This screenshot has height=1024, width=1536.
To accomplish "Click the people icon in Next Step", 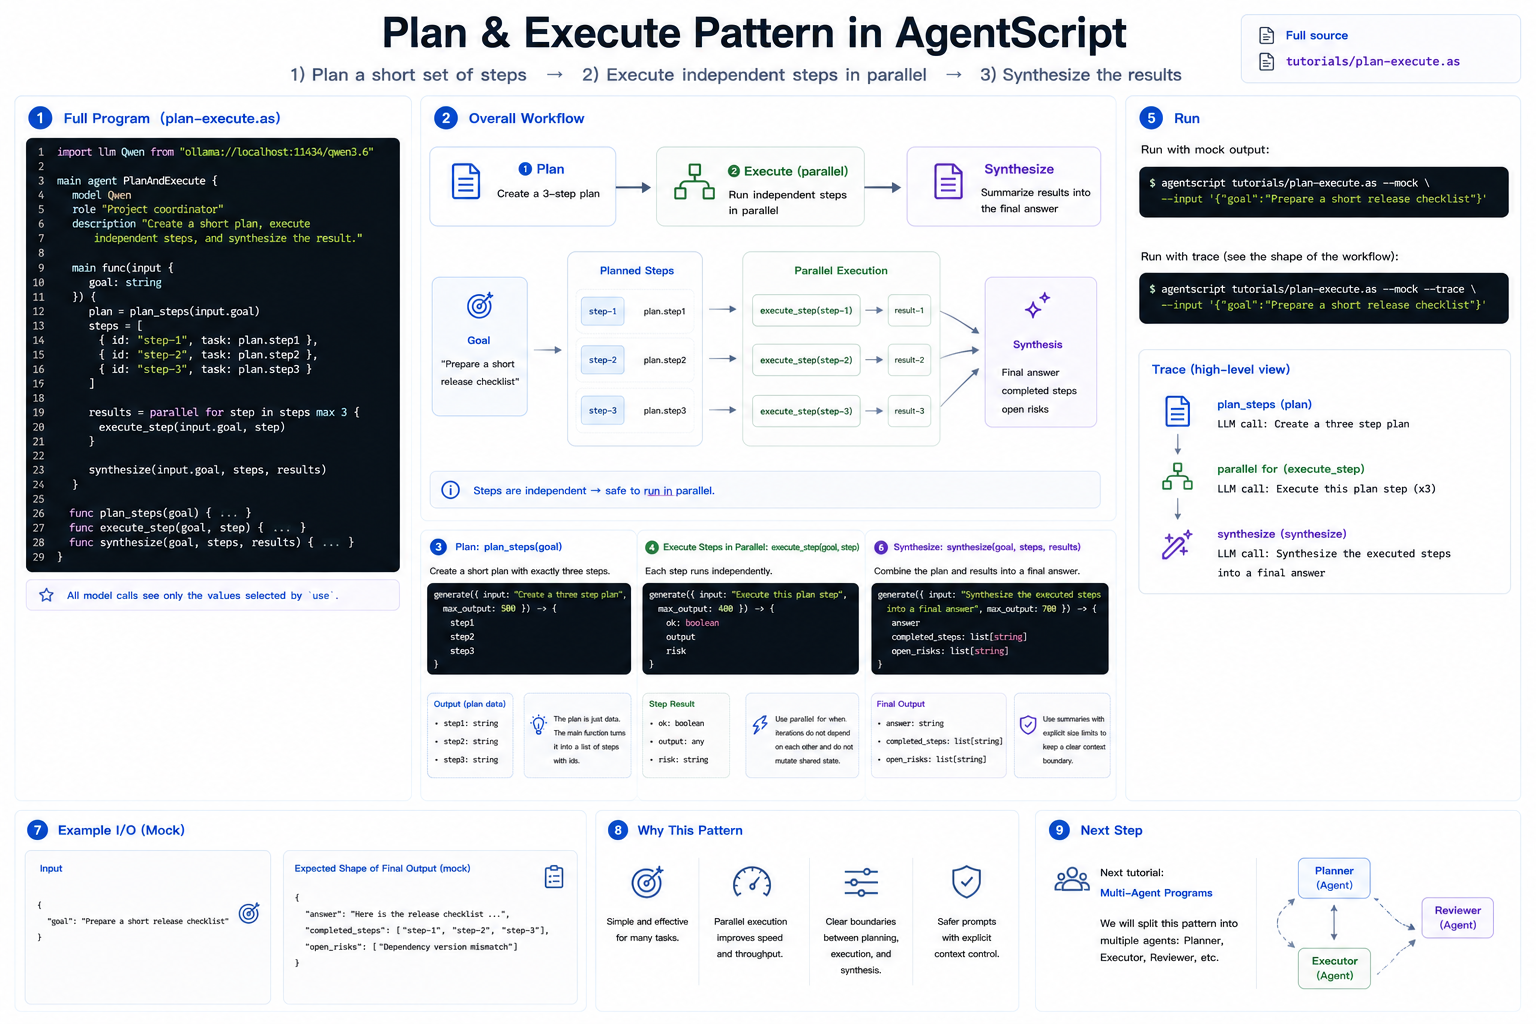I will click(1072, 880).
